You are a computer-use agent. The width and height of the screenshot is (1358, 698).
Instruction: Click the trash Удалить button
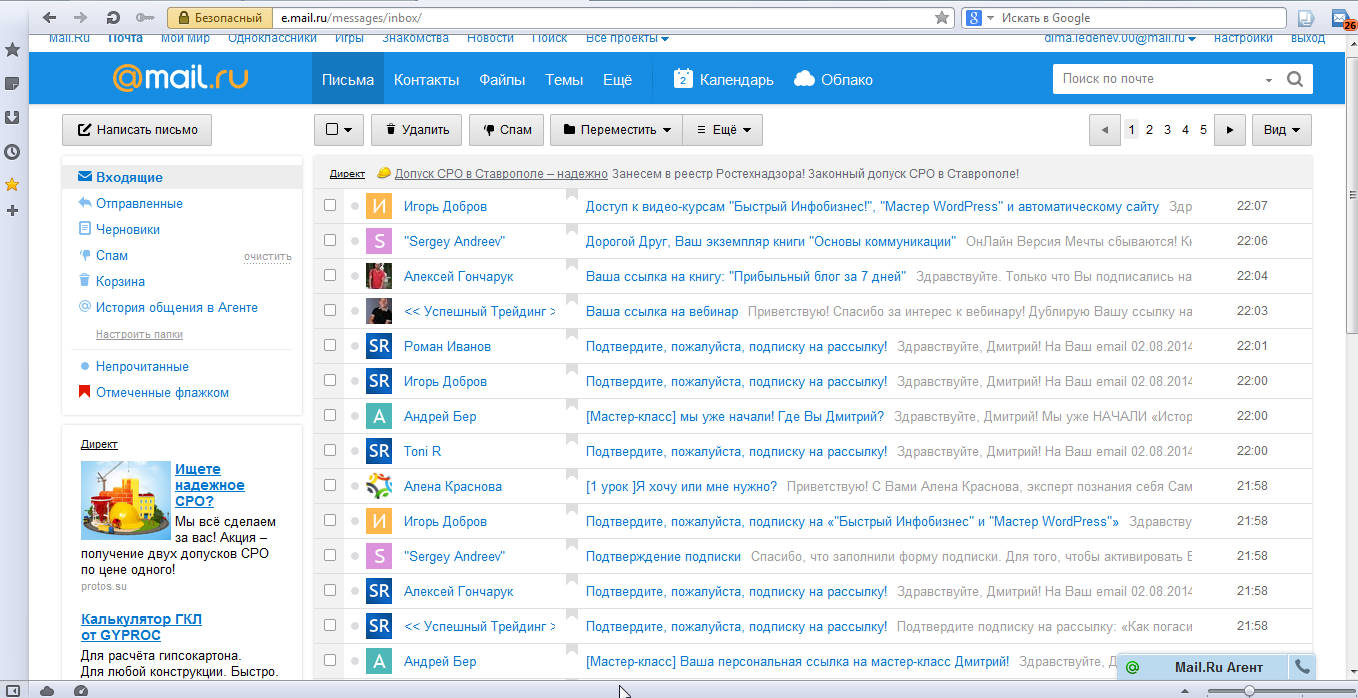pos(416,130)
